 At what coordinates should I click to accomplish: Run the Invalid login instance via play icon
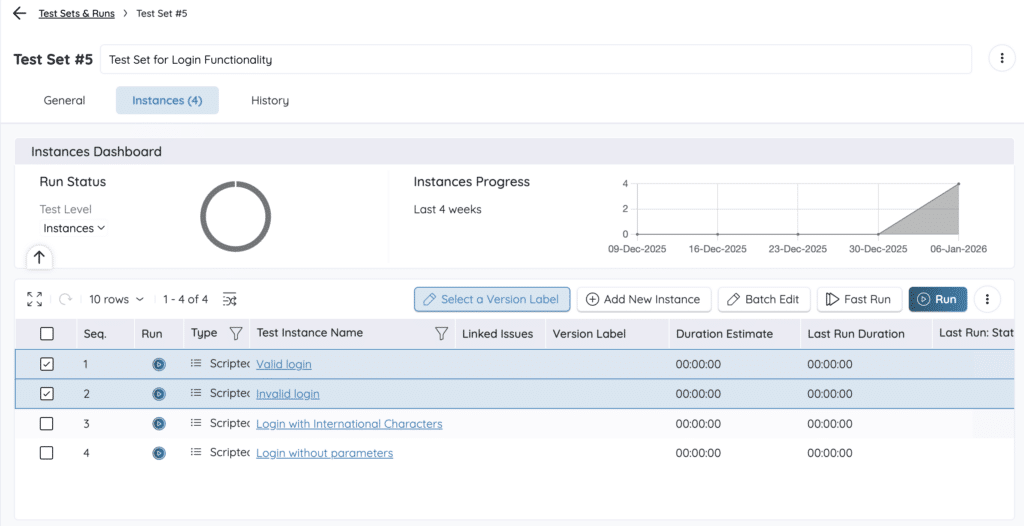coord(159,394)
